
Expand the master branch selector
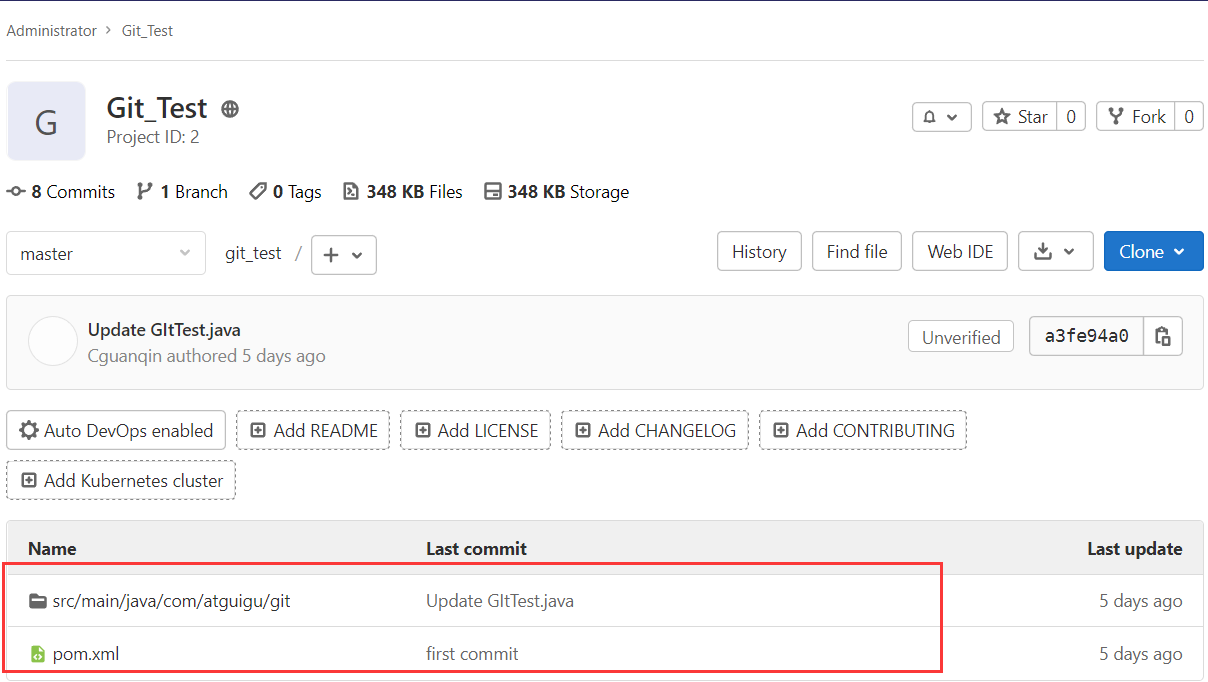[x=106, y=253]
